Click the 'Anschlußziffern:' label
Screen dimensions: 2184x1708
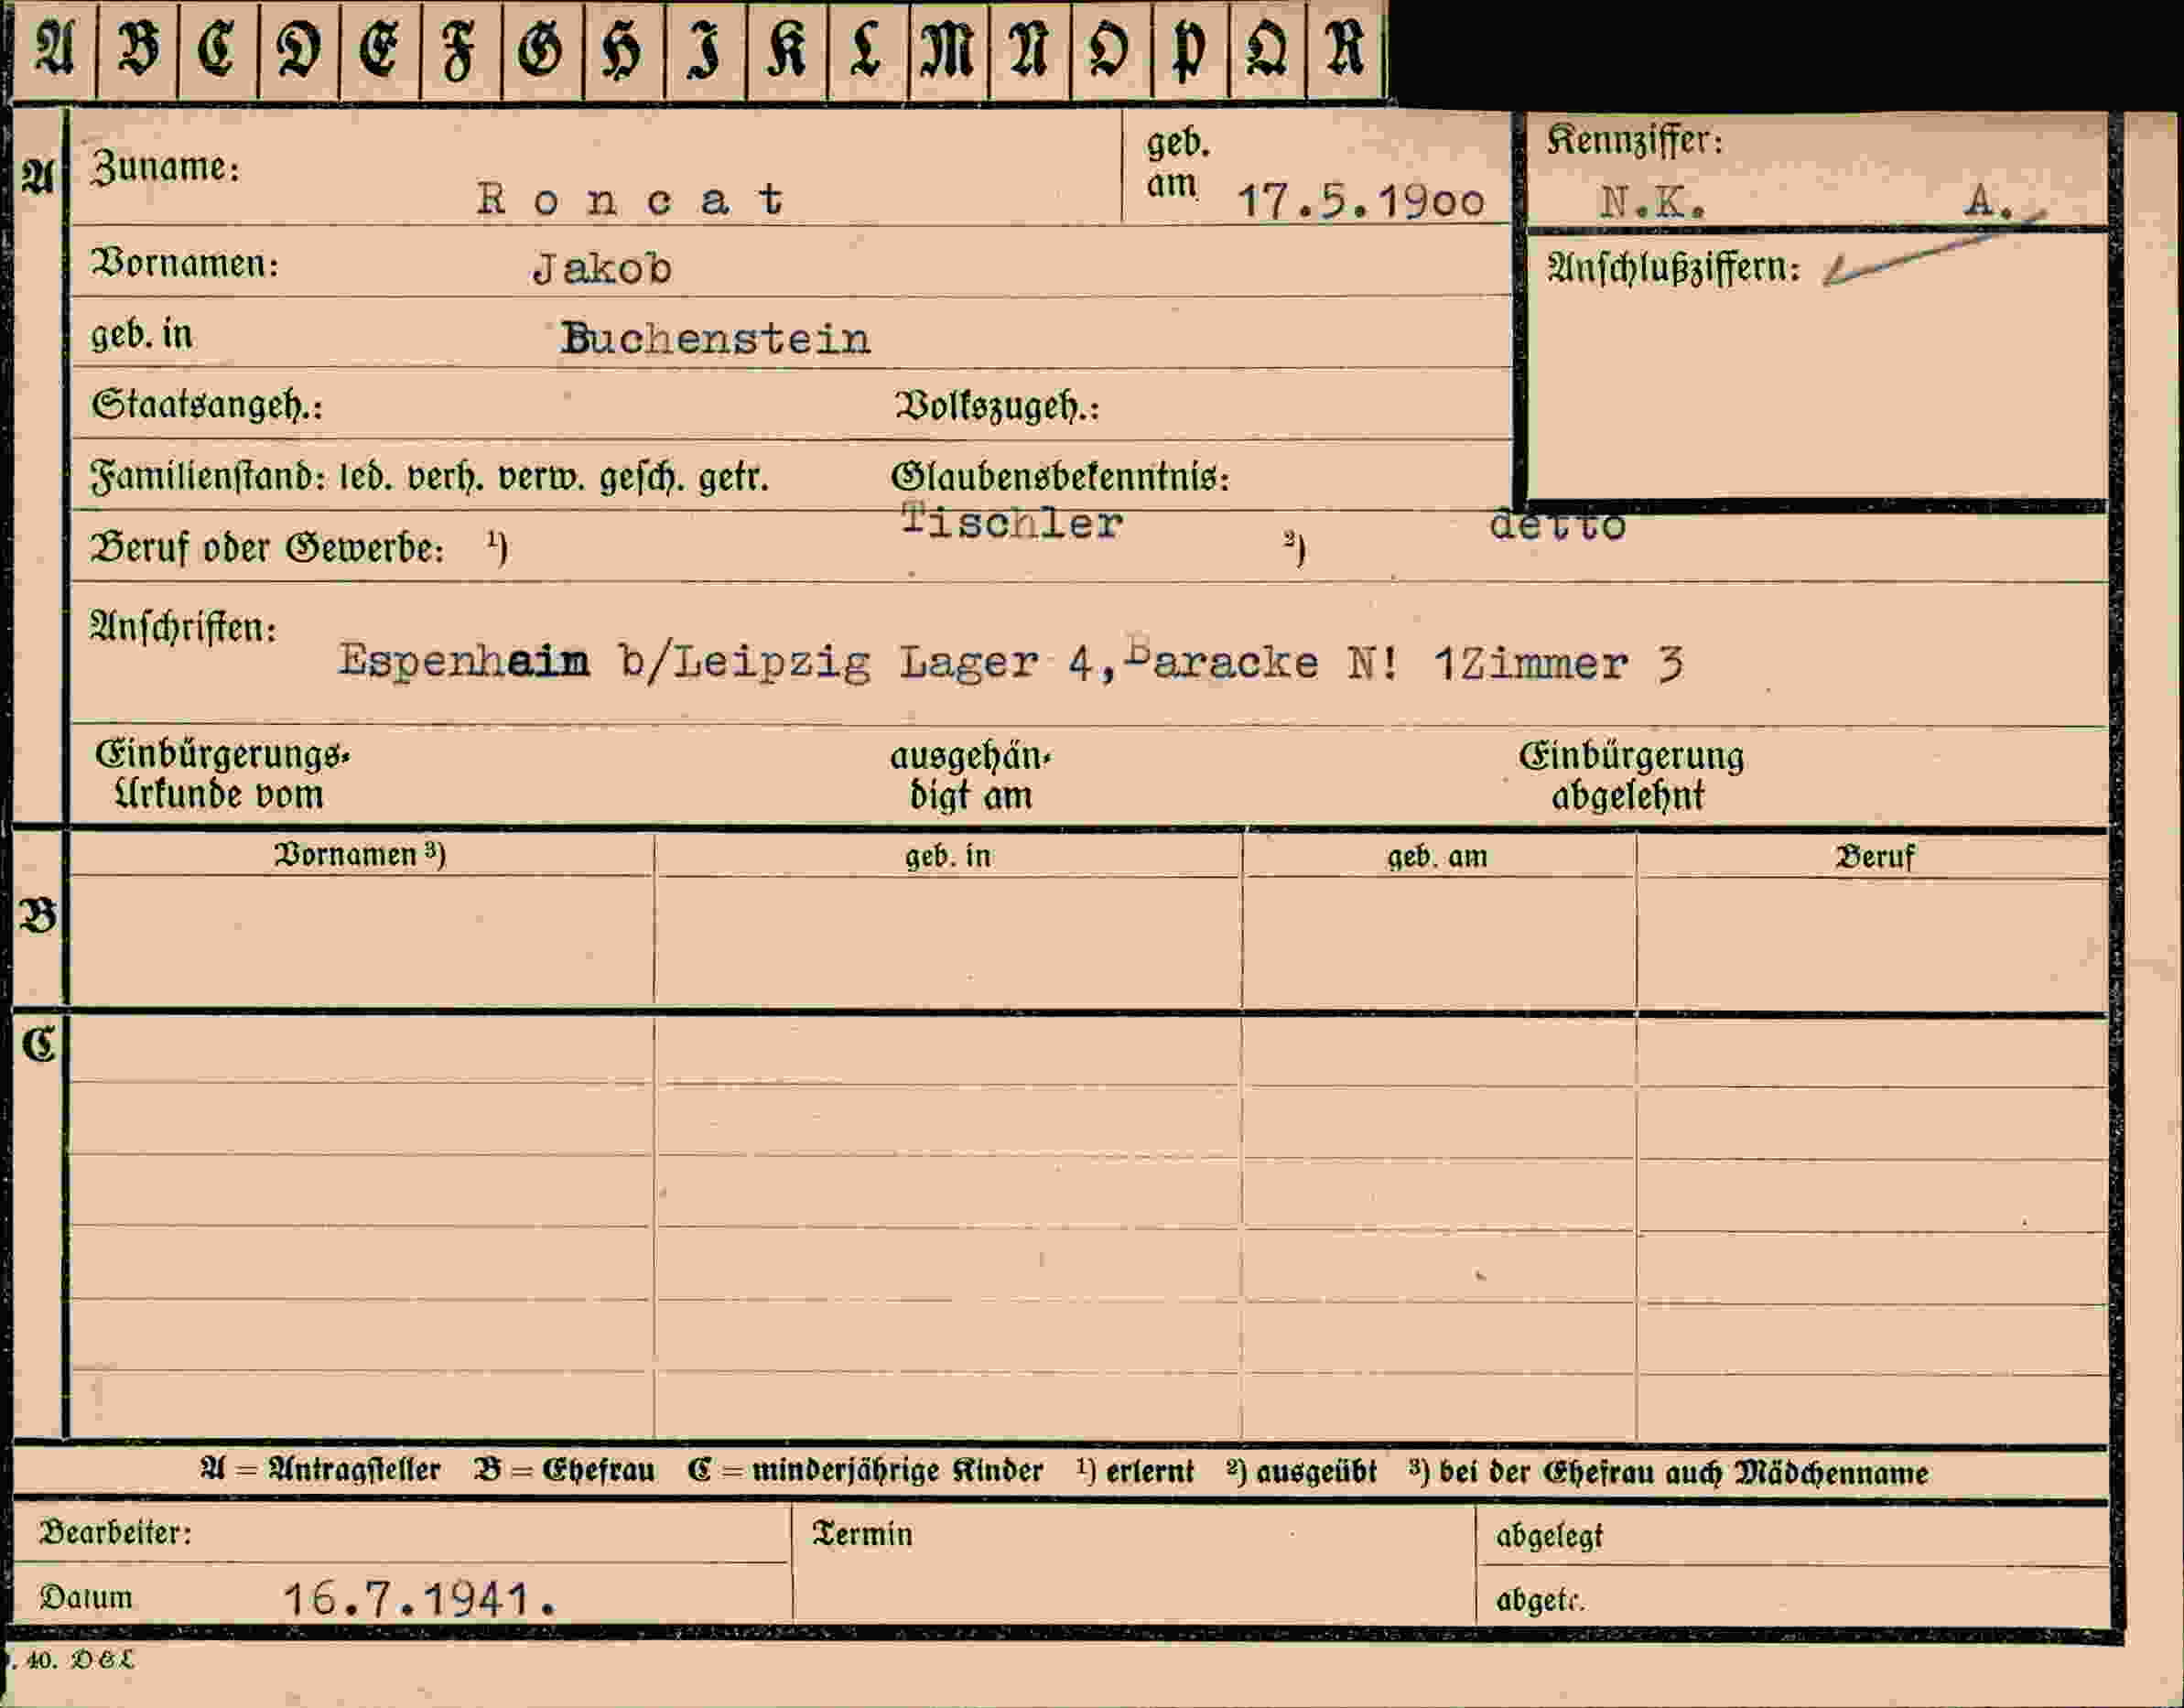1673,267
